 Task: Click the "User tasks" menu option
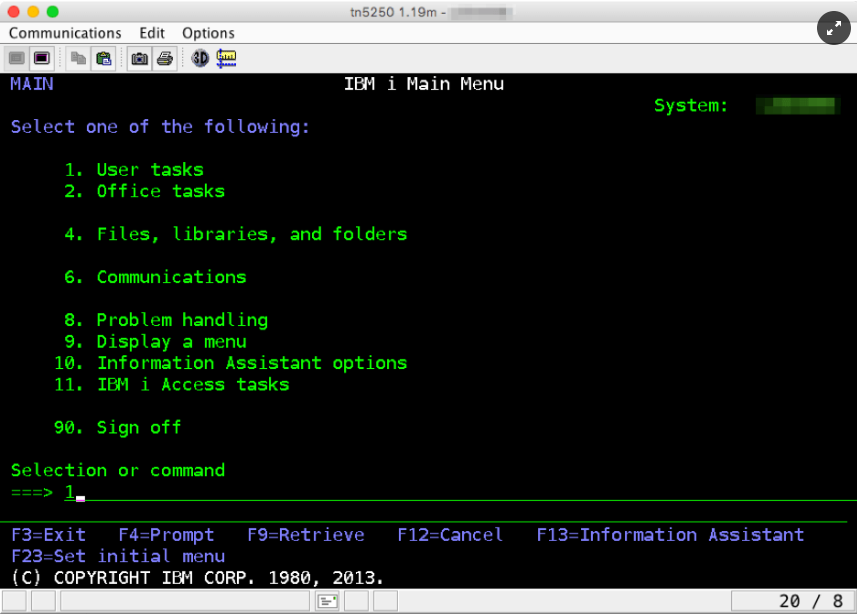149,170
